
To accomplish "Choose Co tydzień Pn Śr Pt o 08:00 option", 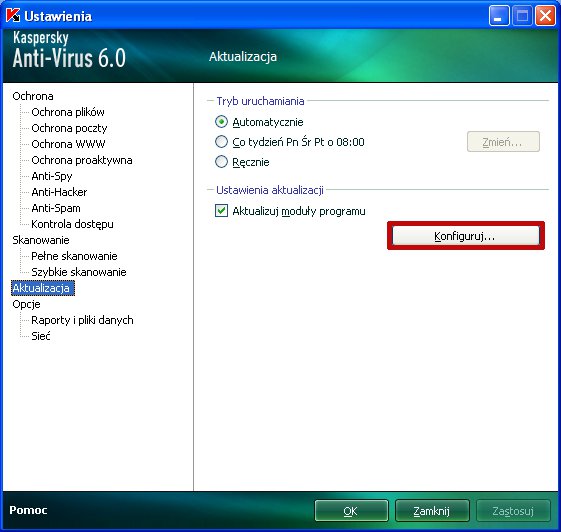I will (x=221, y=142).
